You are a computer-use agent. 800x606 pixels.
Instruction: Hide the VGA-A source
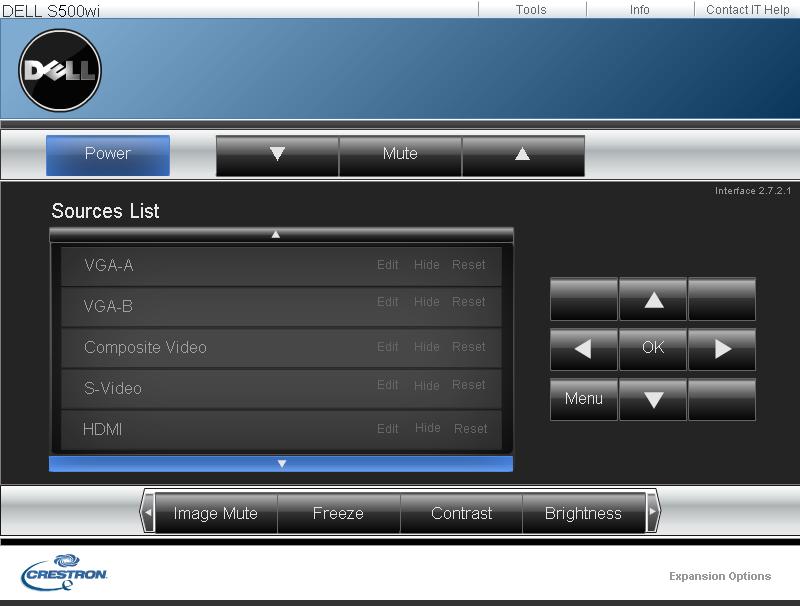click(x=427, y=265)
